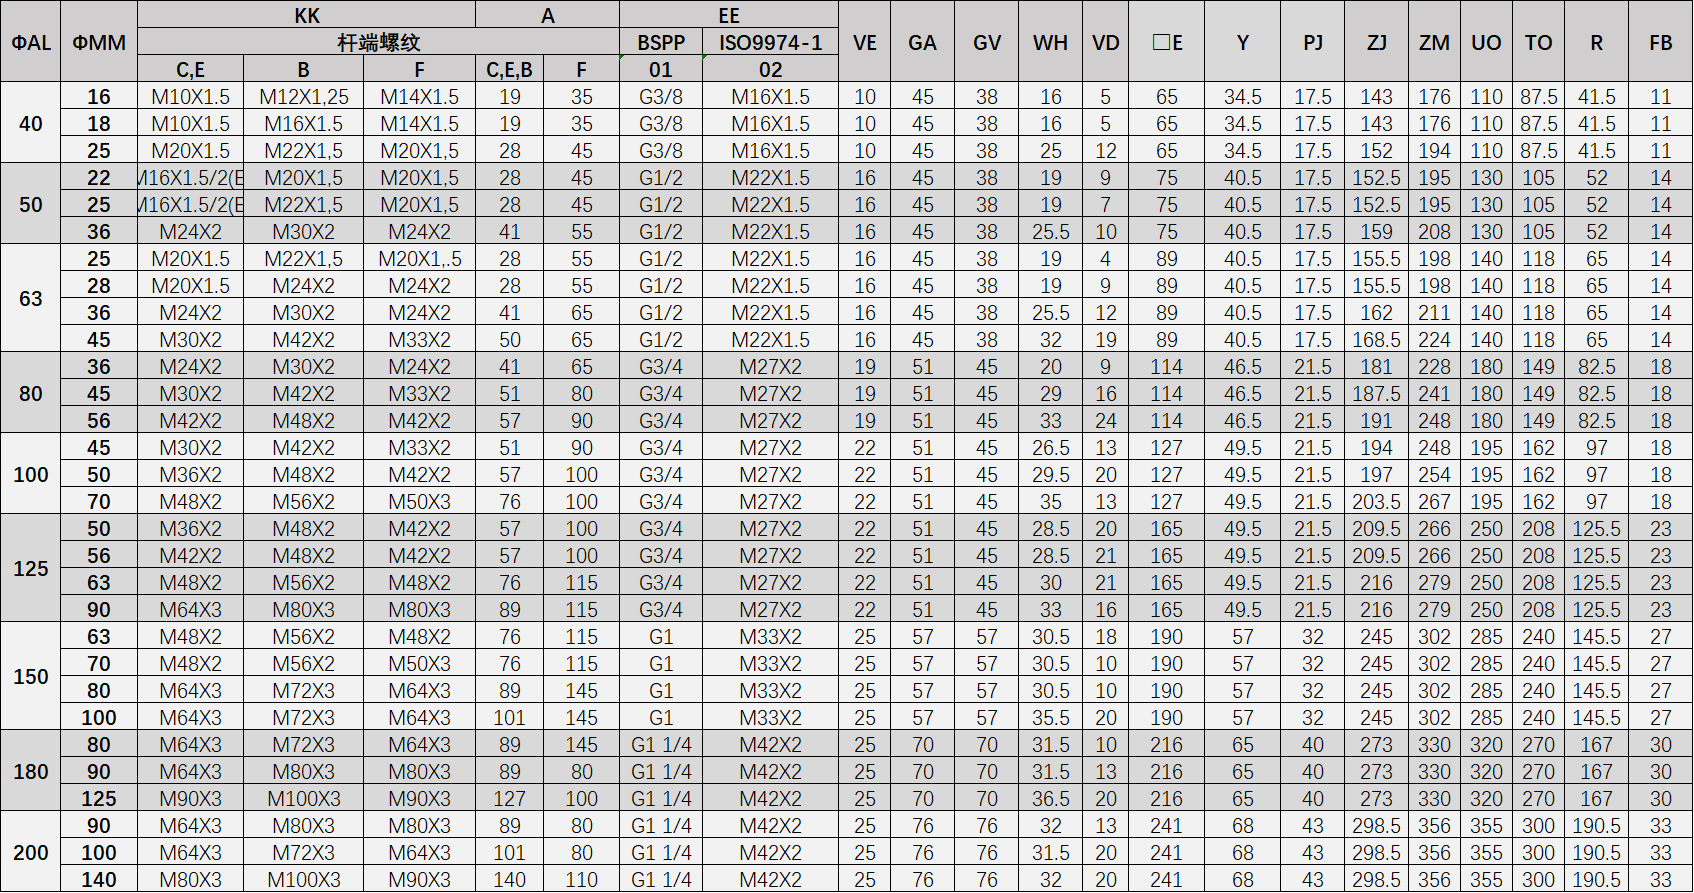Select the WH value 36.5
This screenshot has width=1694, height=893.
click(1050, 799)
